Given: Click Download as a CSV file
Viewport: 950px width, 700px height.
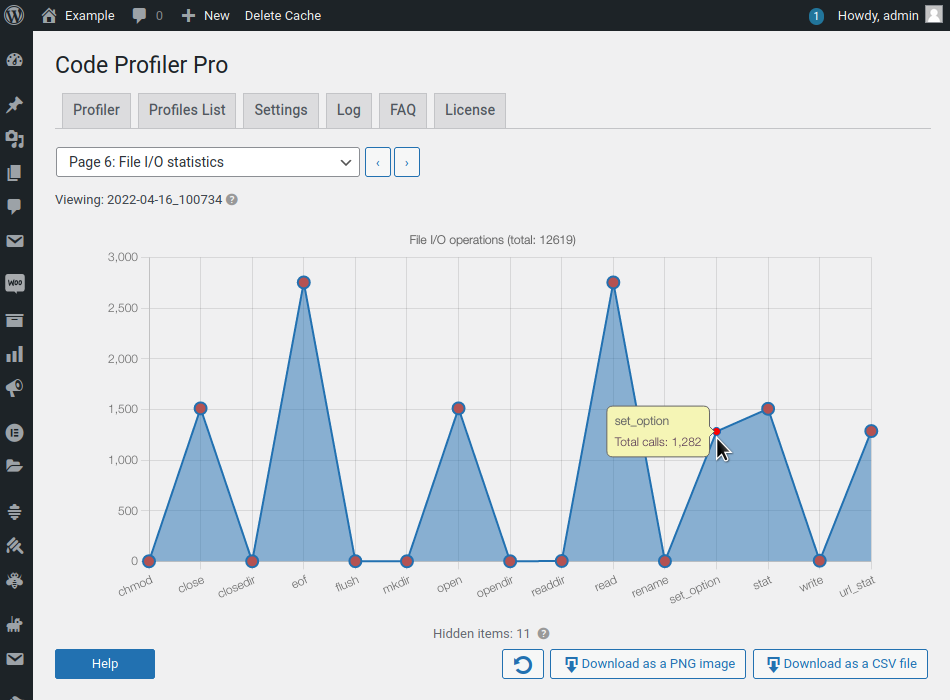Looking at the screenshot, I should coord(840,664).
